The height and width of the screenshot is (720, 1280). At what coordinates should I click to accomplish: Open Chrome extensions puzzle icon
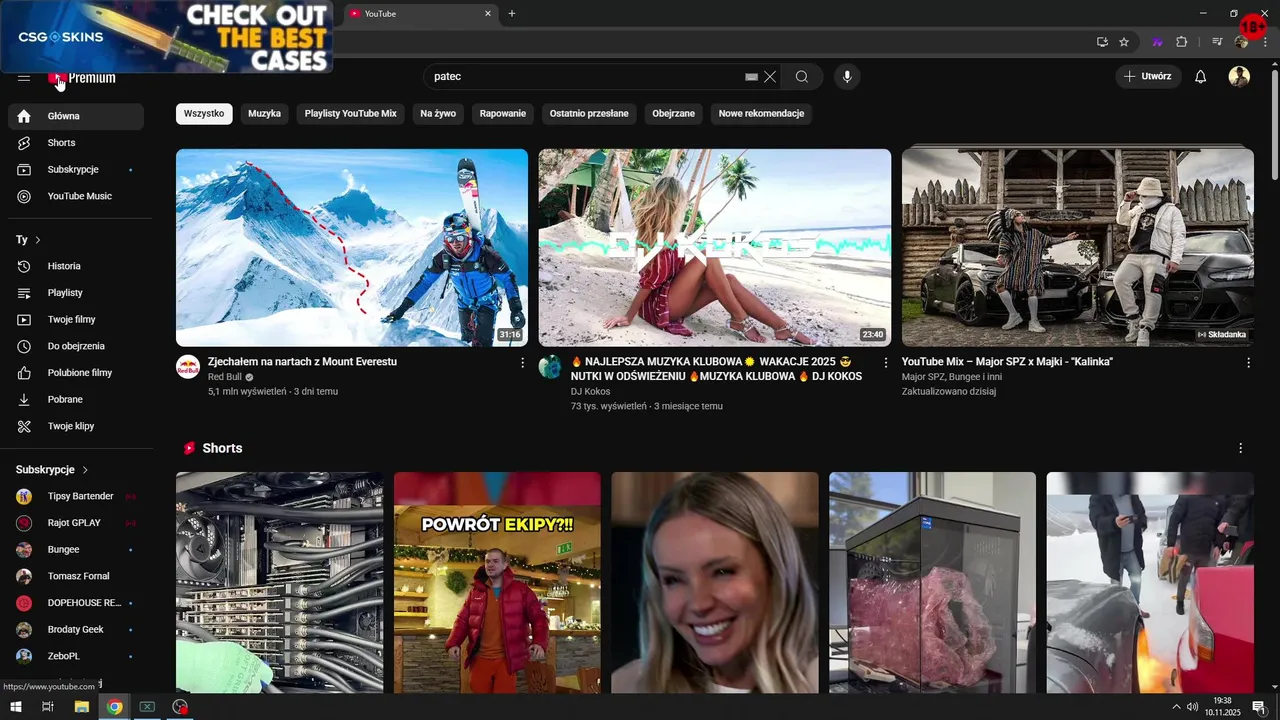(x=1182, y=42)
